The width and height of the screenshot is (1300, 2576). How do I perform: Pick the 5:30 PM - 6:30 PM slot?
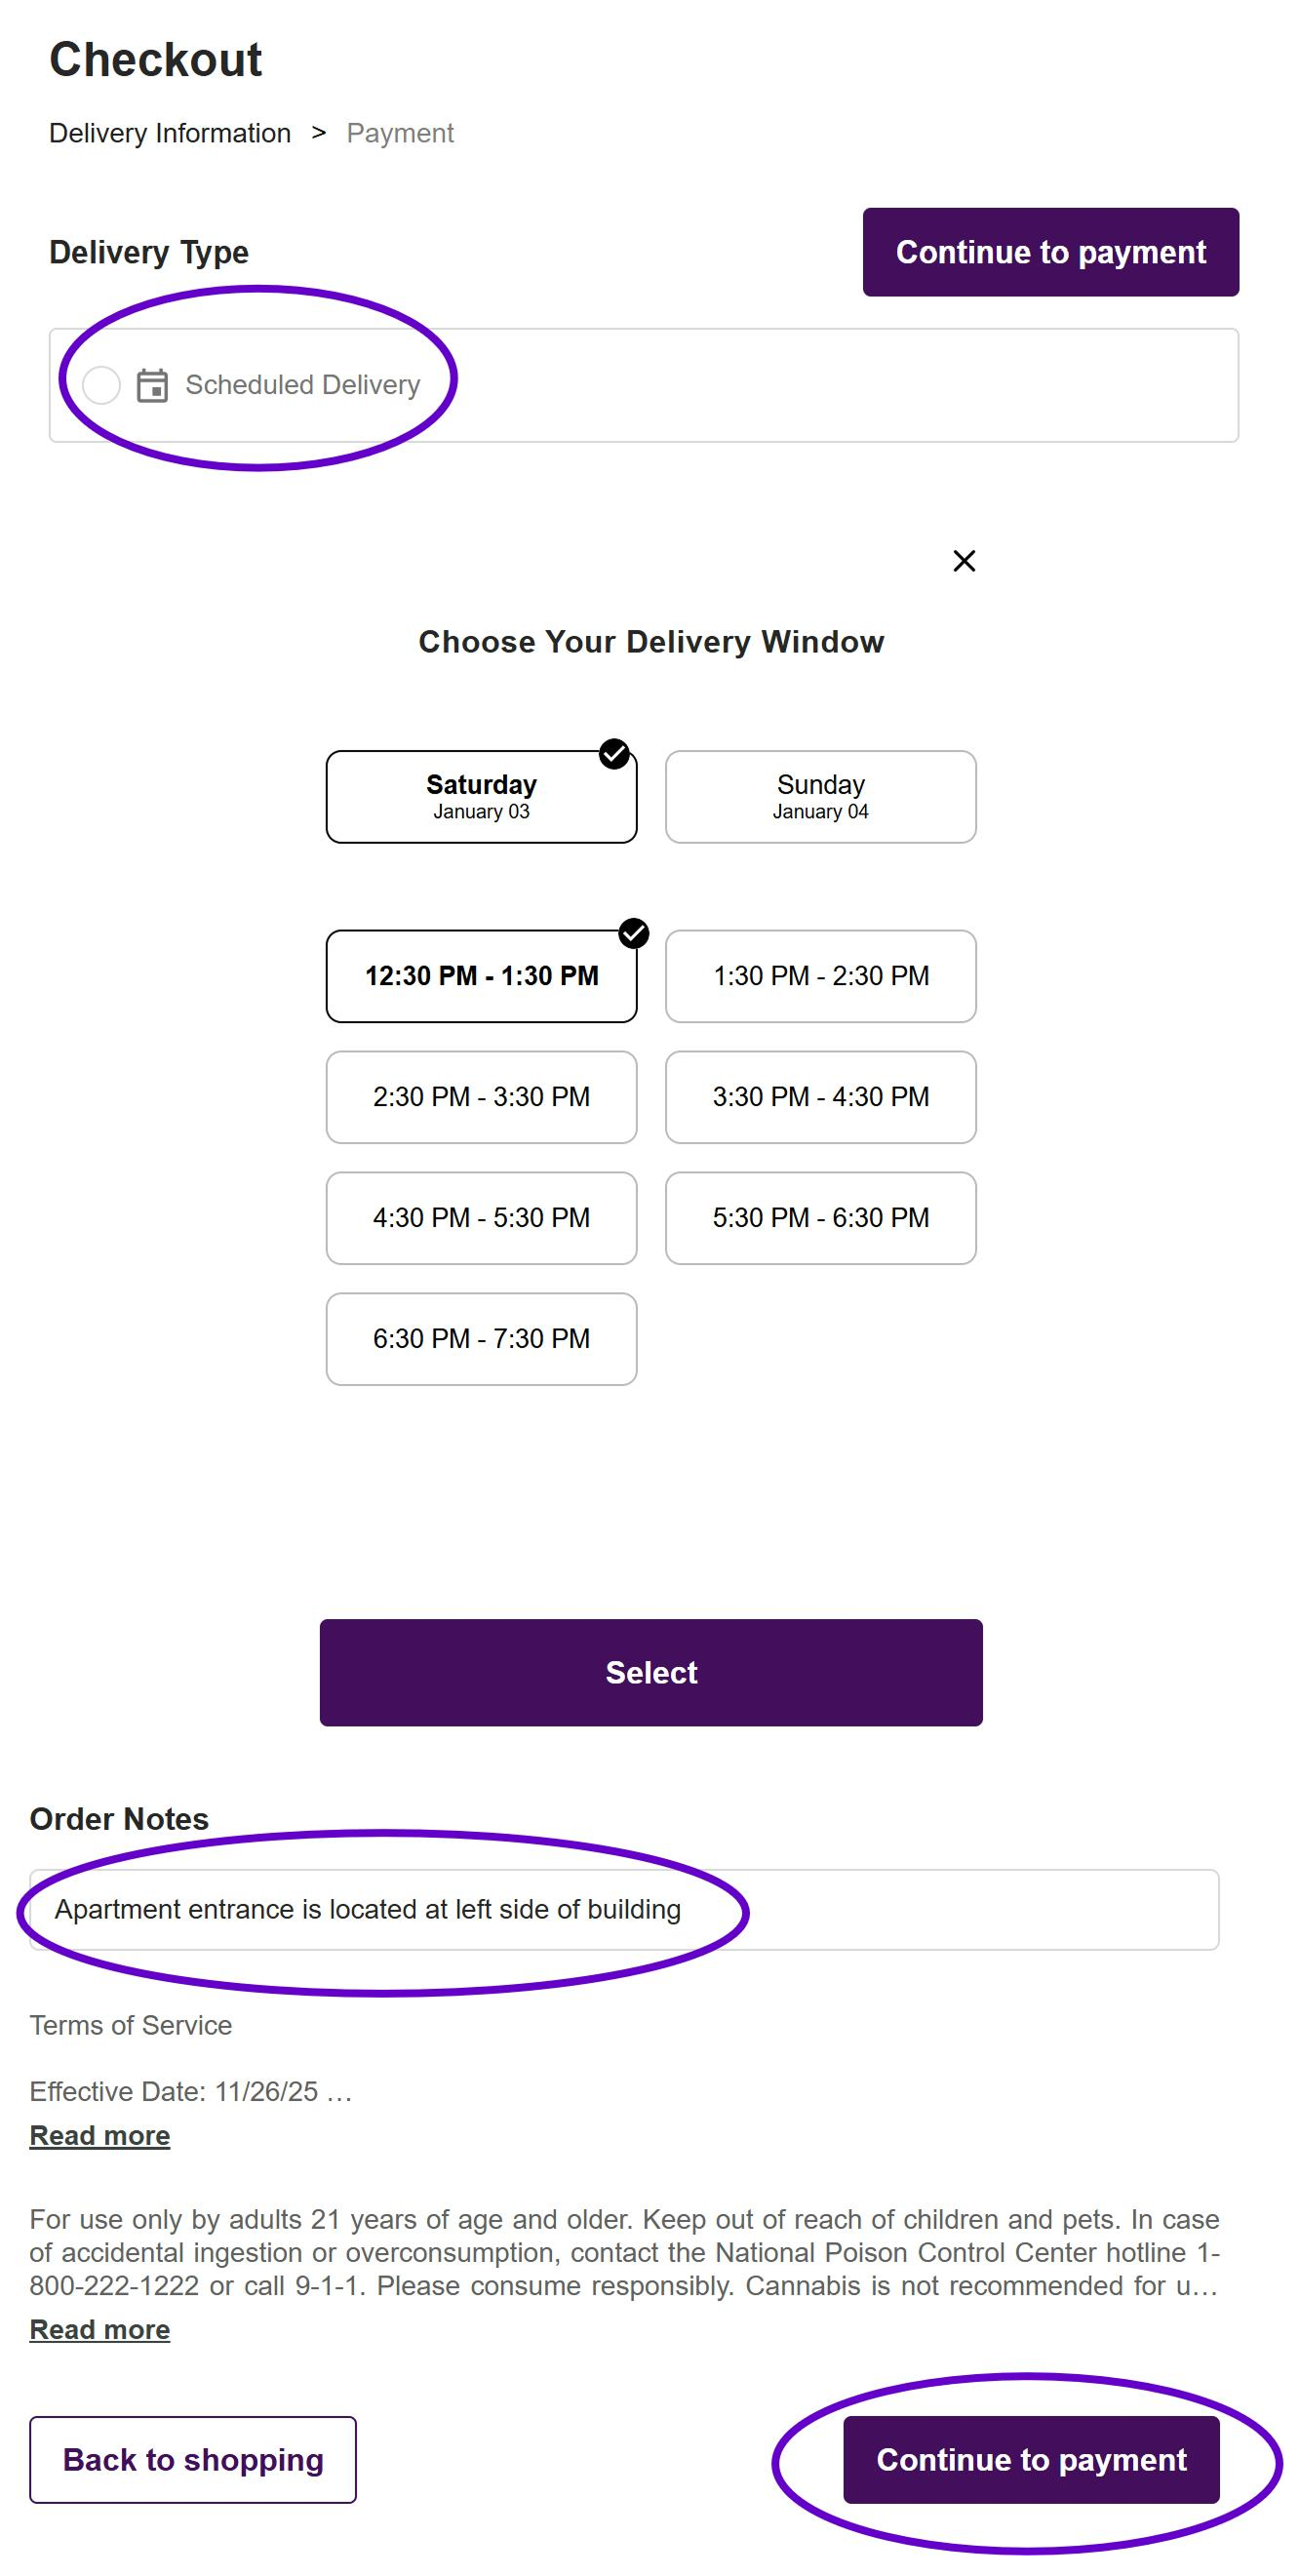(820, 1218)
